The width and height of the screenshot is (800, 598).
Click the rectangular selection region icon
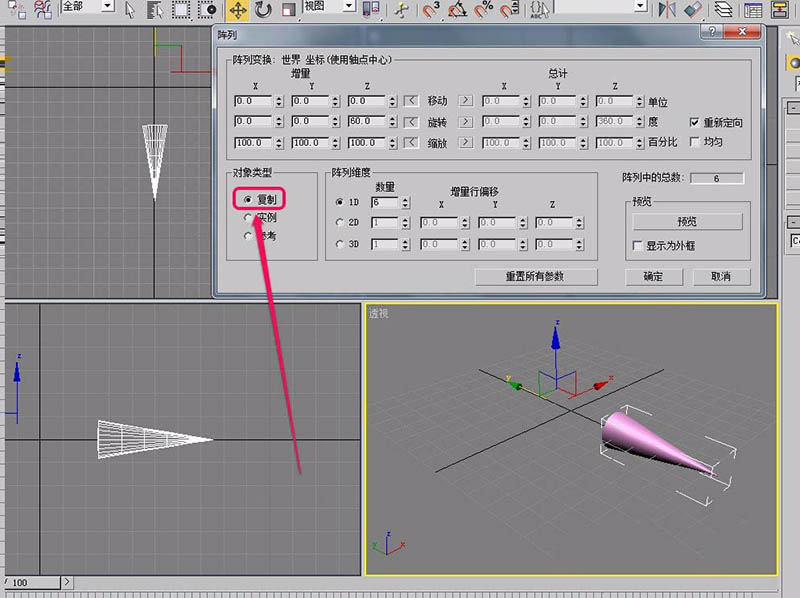(181, 10)
